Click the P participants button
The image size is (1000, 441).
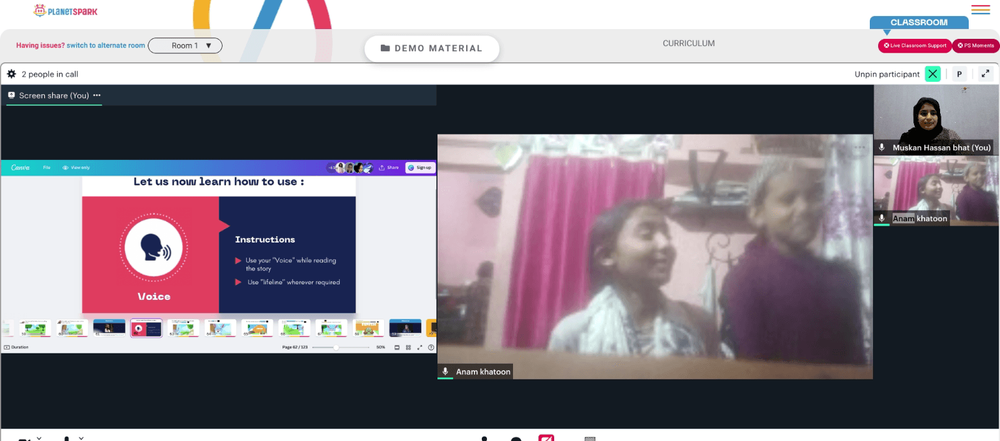(x=959, y=74)
